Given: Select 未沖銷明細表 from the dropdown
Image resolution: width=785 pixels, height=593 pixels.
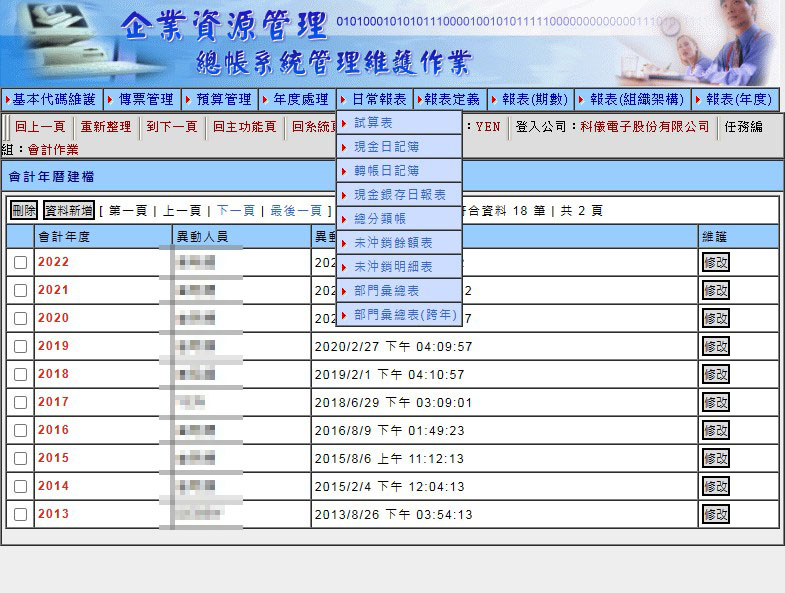Looking at the screenshot, I should pos(399,267).
